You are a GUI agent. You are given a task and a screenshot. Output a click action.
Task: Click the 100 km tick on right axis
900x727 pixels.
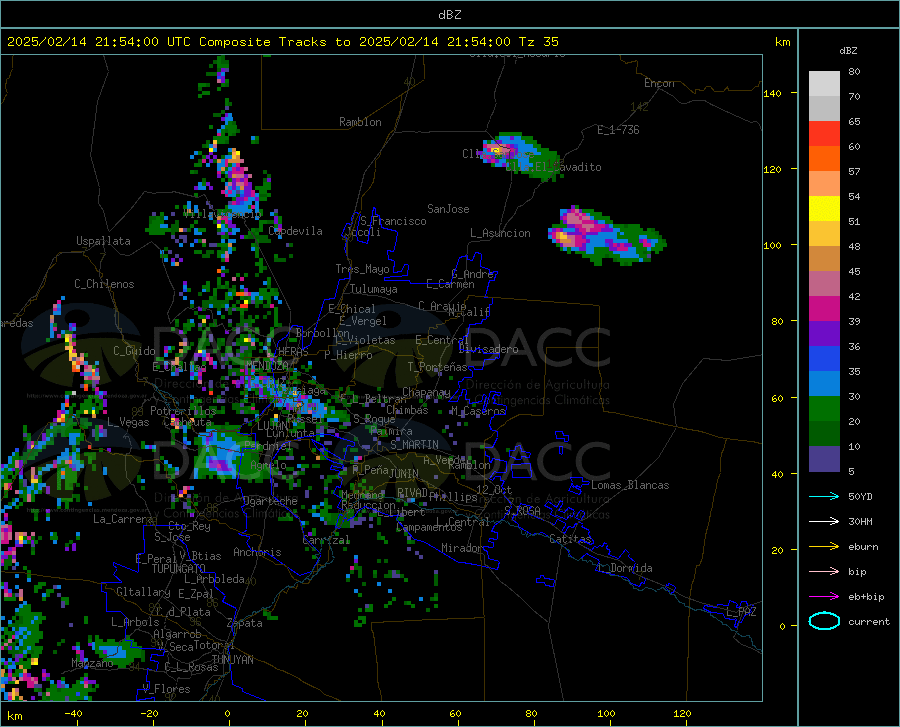point(772,245)
